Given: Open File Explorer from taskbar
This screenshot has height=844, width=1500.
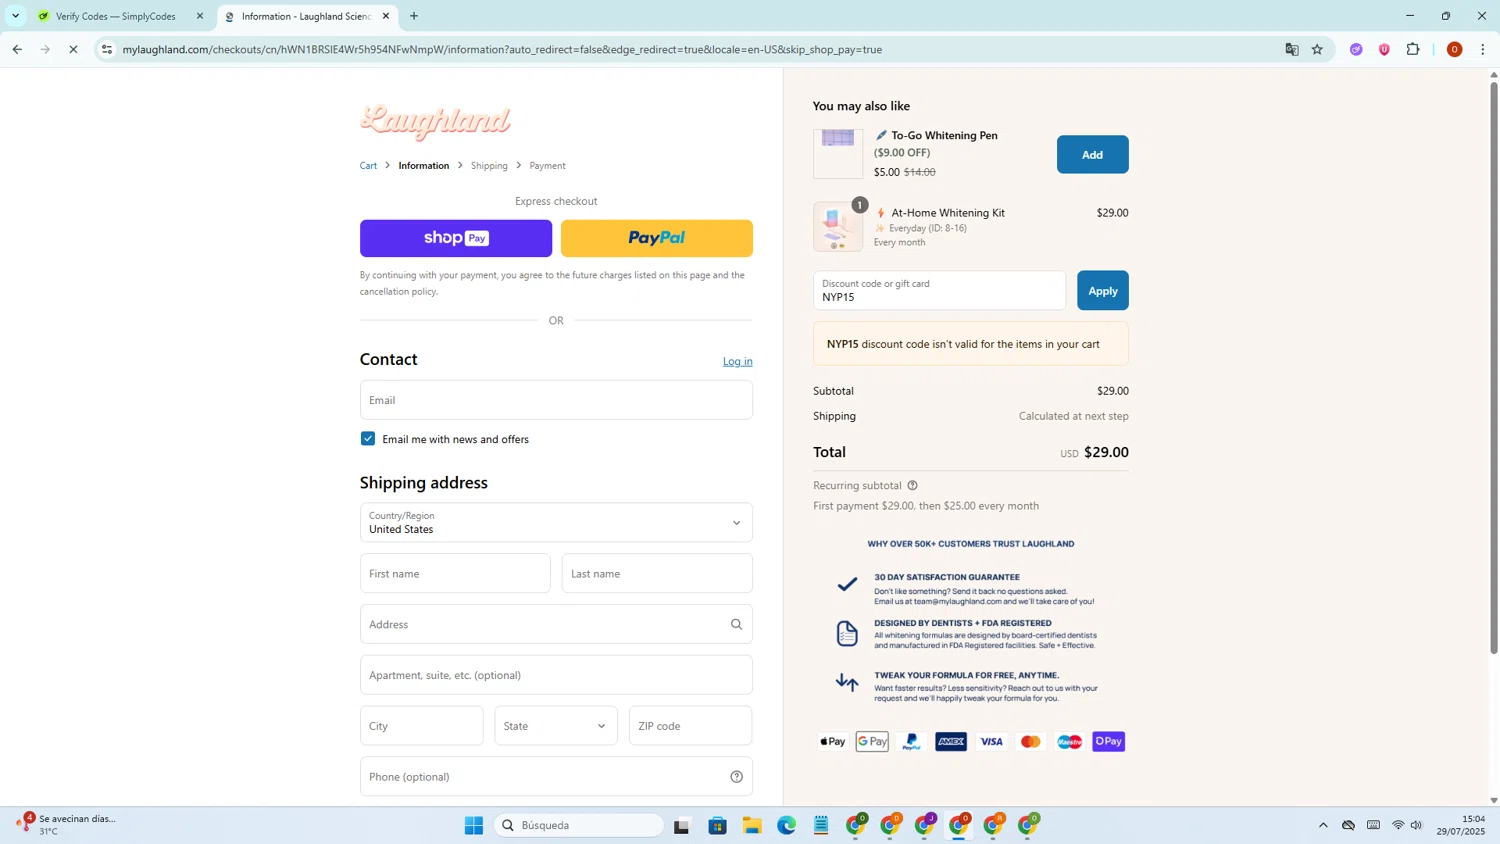Looking at the screenshot, I should [x=752, y=825].
